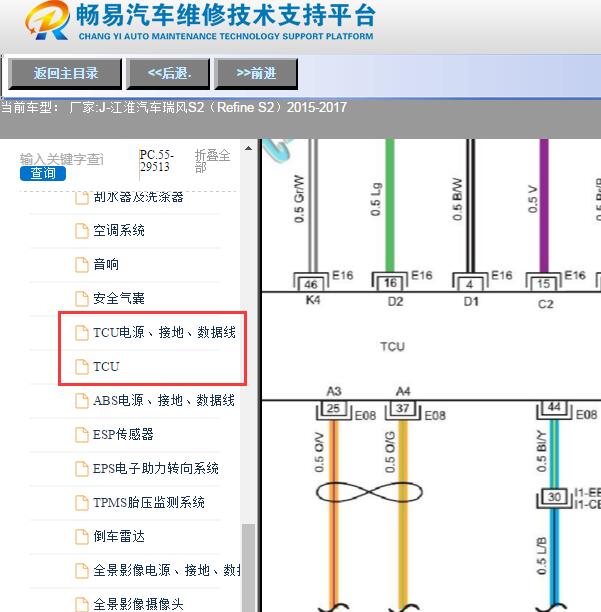This screenshot has height=612, width=601.
Task: Click document icon beside 全景影像电源 entry
Action: [x=82, y=570]
